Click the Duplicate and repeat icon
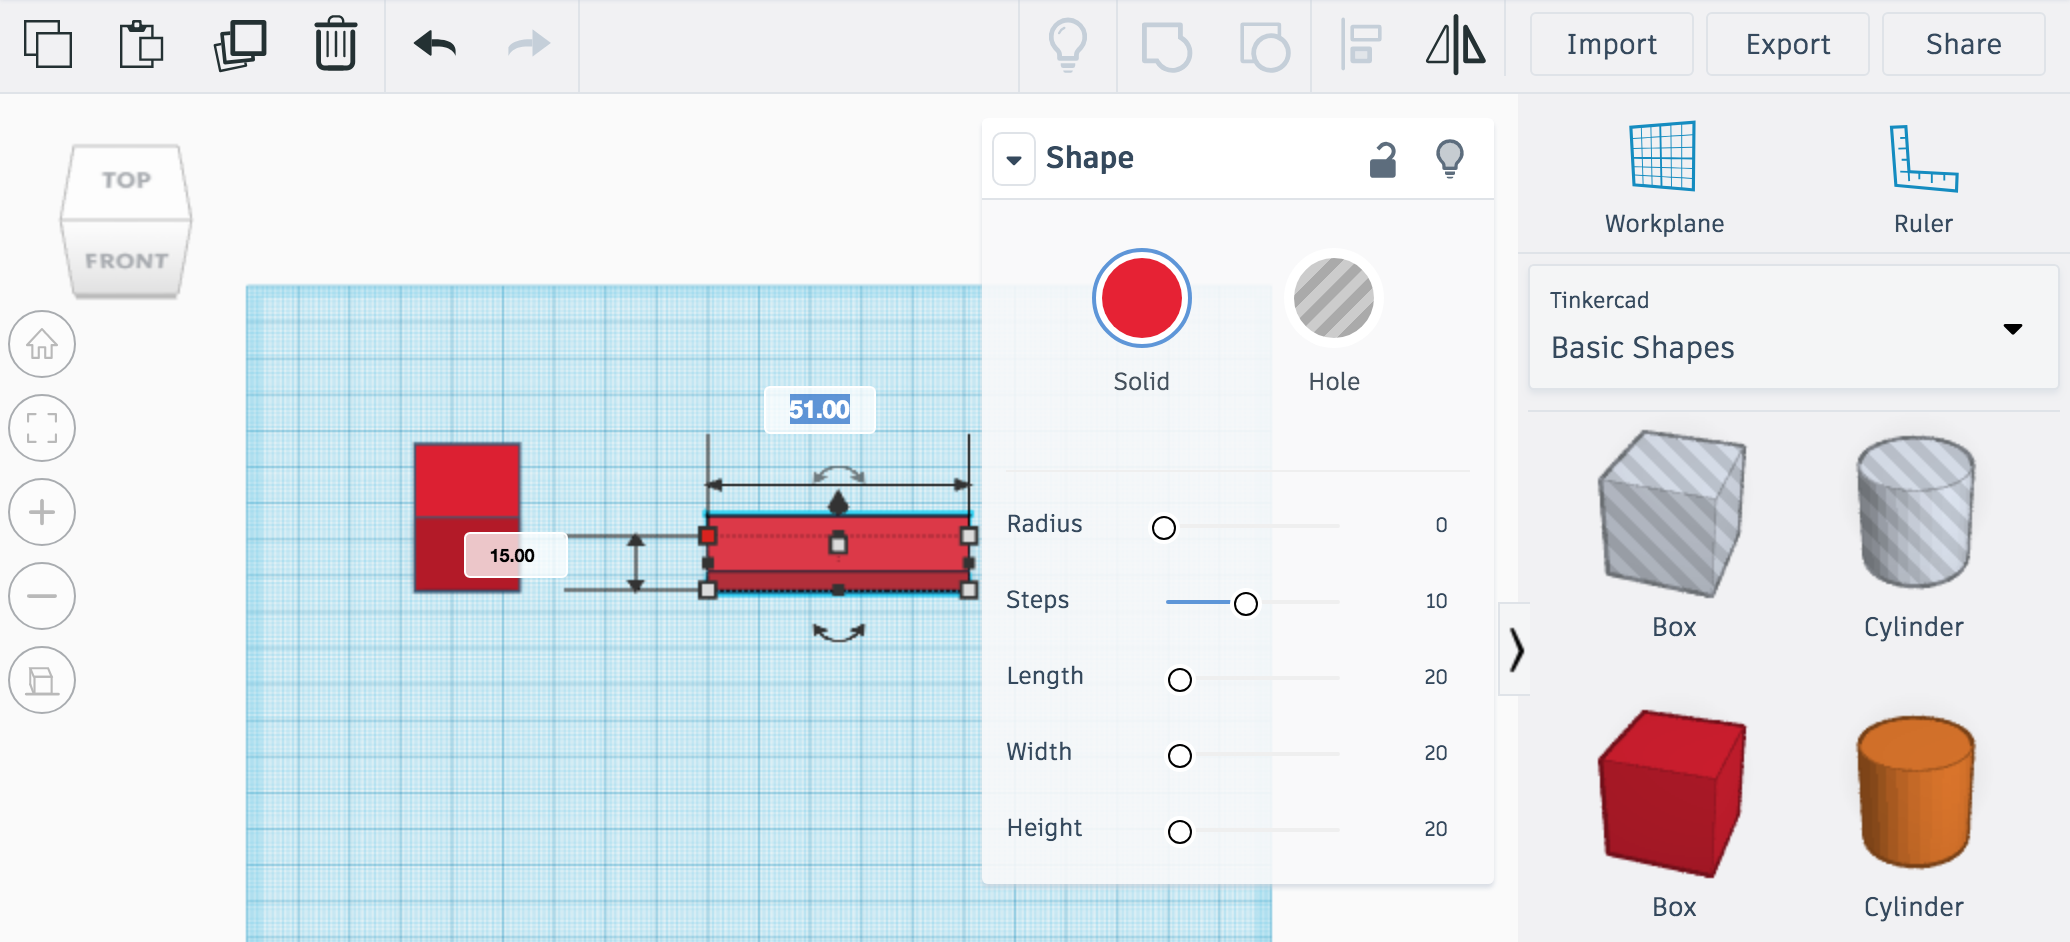The height and width of the screenshot is (942, 2070). tap(240, 45)
